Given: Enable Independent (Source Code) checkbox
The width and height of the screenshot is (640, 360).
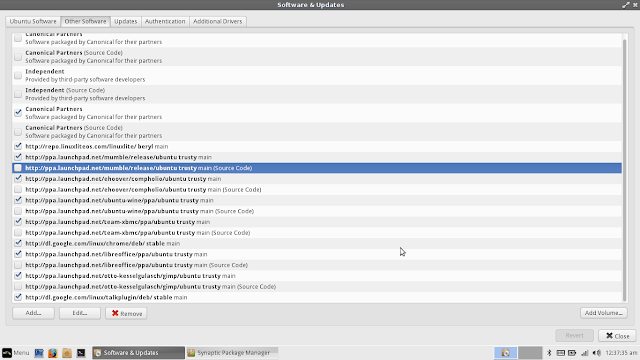Looking at the screenshot, I should (x=18, y=94).
